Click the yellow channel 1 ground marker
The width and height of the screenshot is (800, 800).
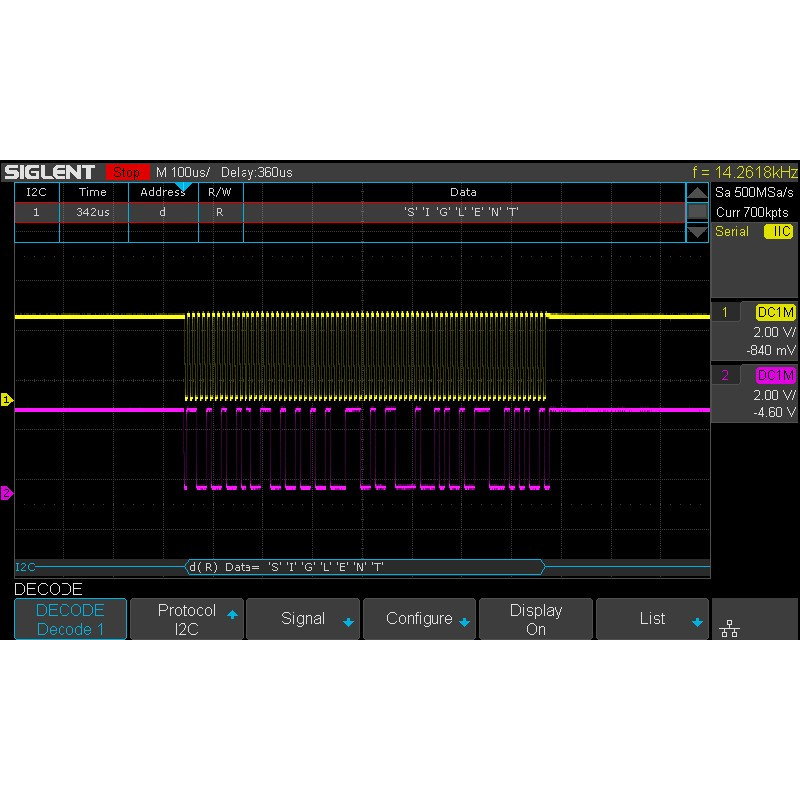[x=7, y=400]
